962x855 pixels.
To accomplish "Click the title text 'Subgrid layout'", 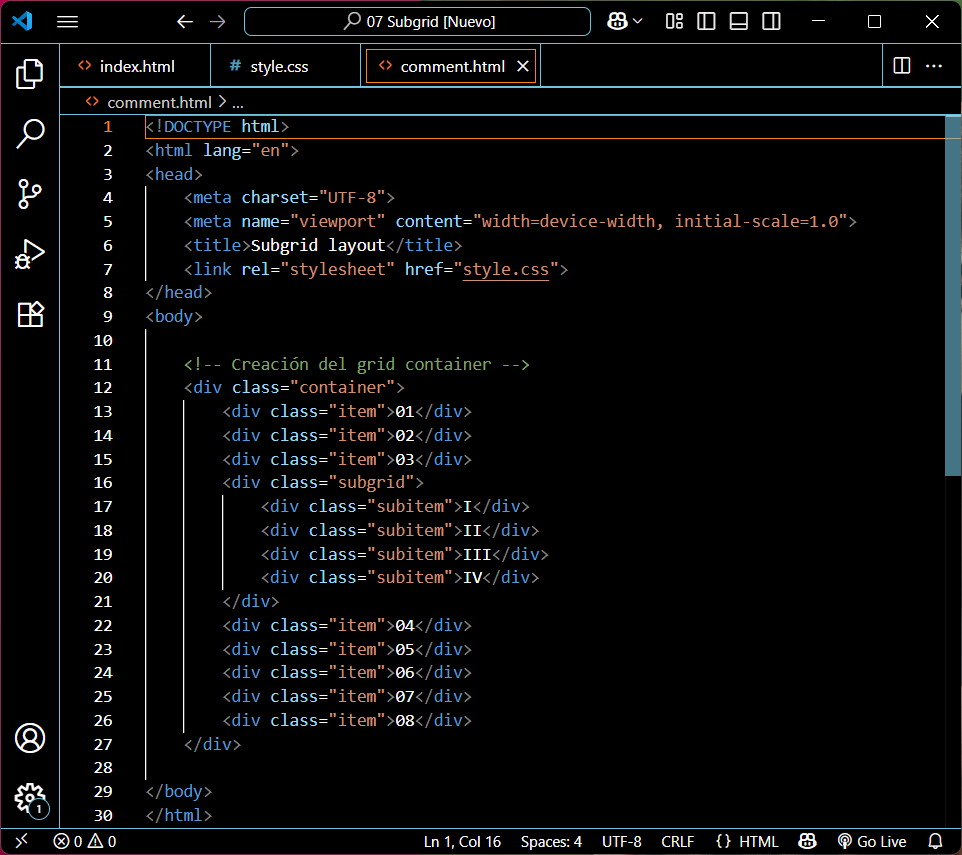I will pos(318,245).
